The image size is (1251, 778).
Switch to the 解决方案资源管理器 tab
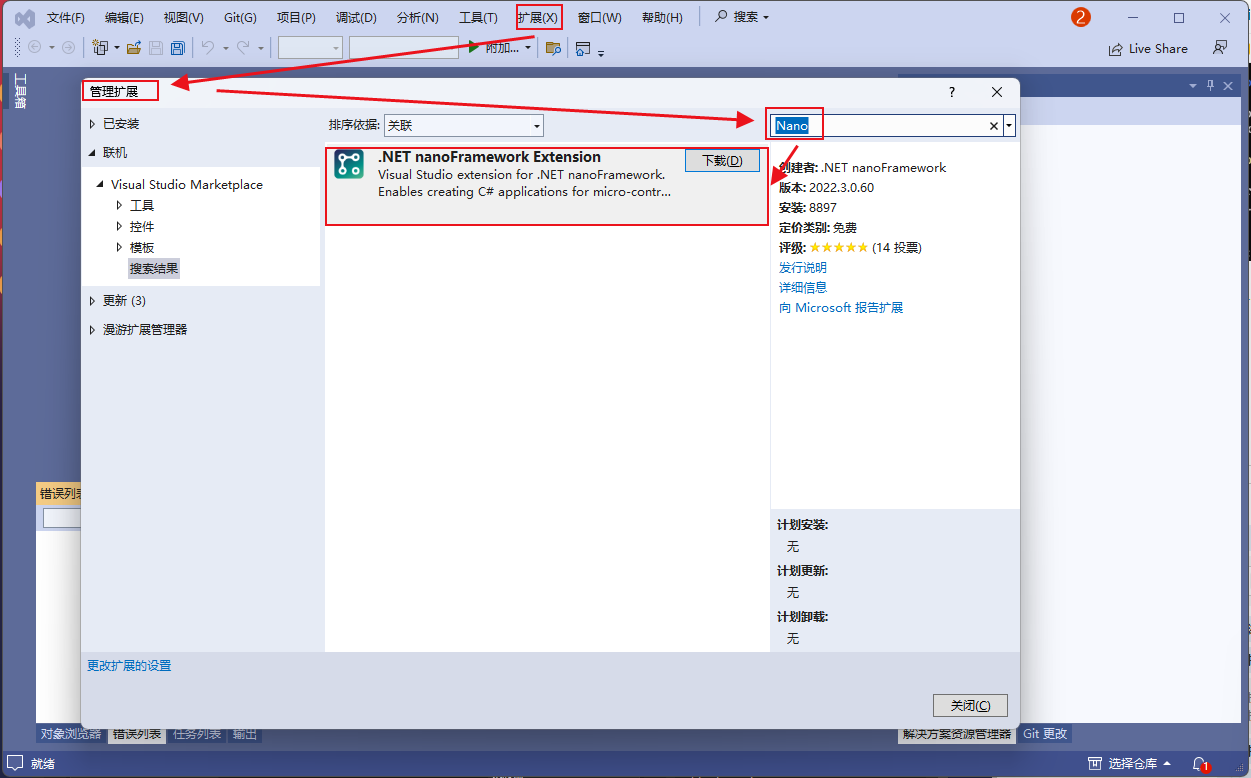tap(957, 734)
